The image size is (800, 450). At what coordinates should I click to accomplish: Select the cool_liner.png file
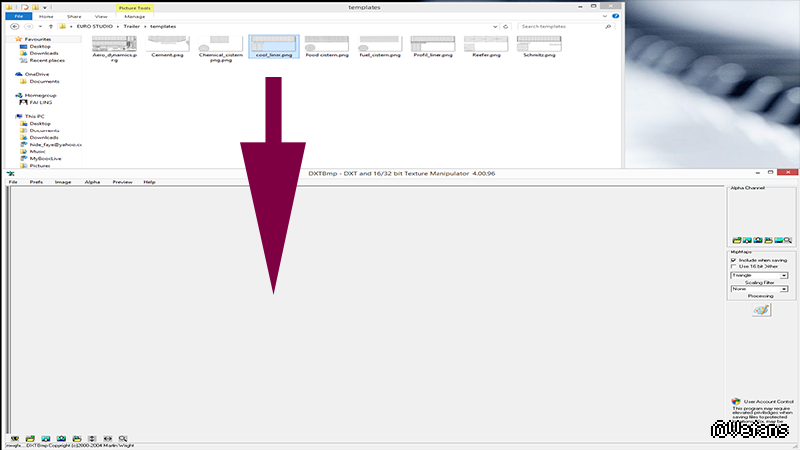[x=274, y=46]
